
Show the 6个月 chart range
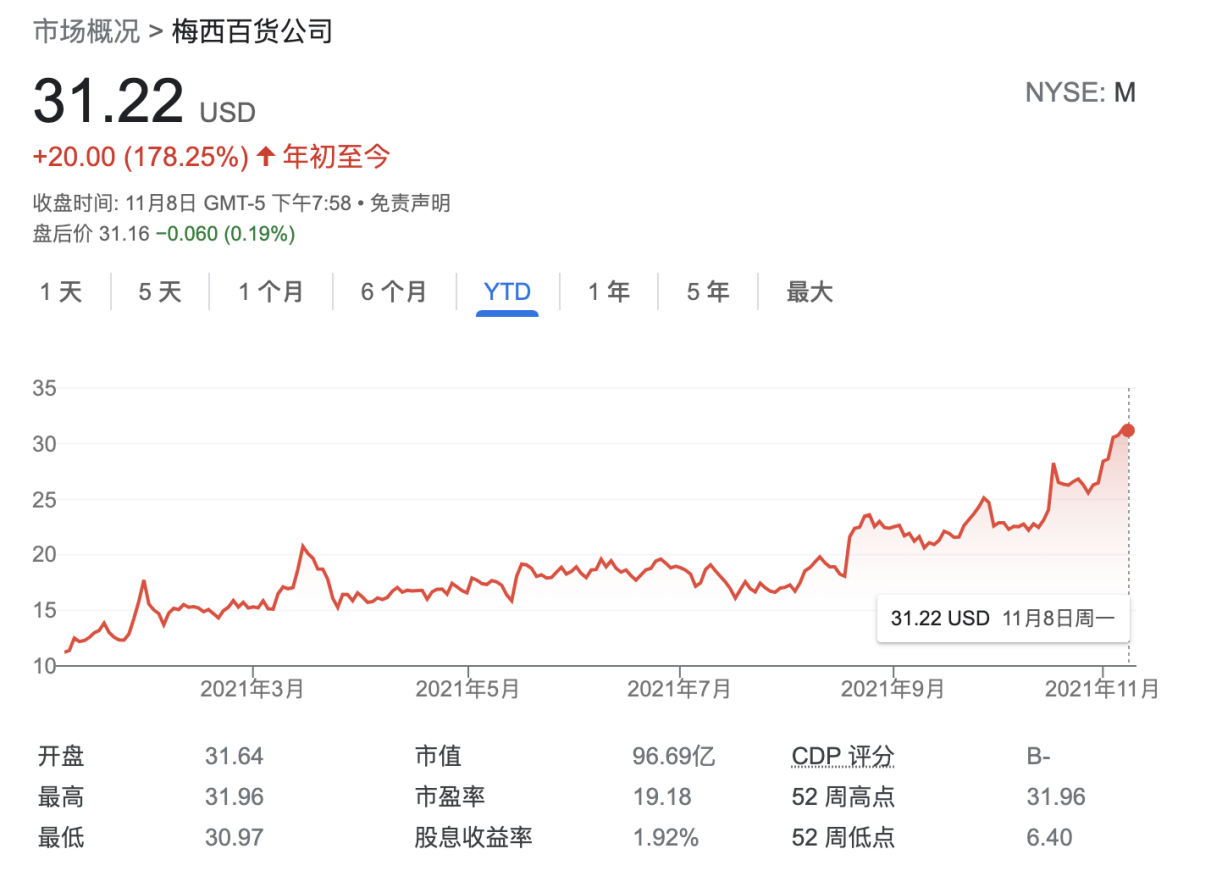coord(393,292)
